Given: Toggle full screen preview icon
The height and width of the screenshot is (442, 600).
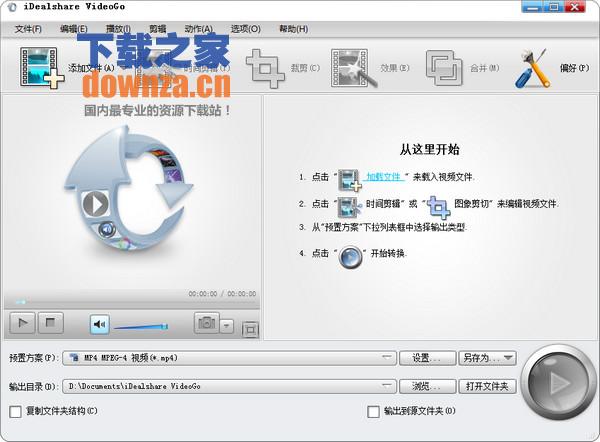Looking at the screenshot, I should (x=250, y=329).
